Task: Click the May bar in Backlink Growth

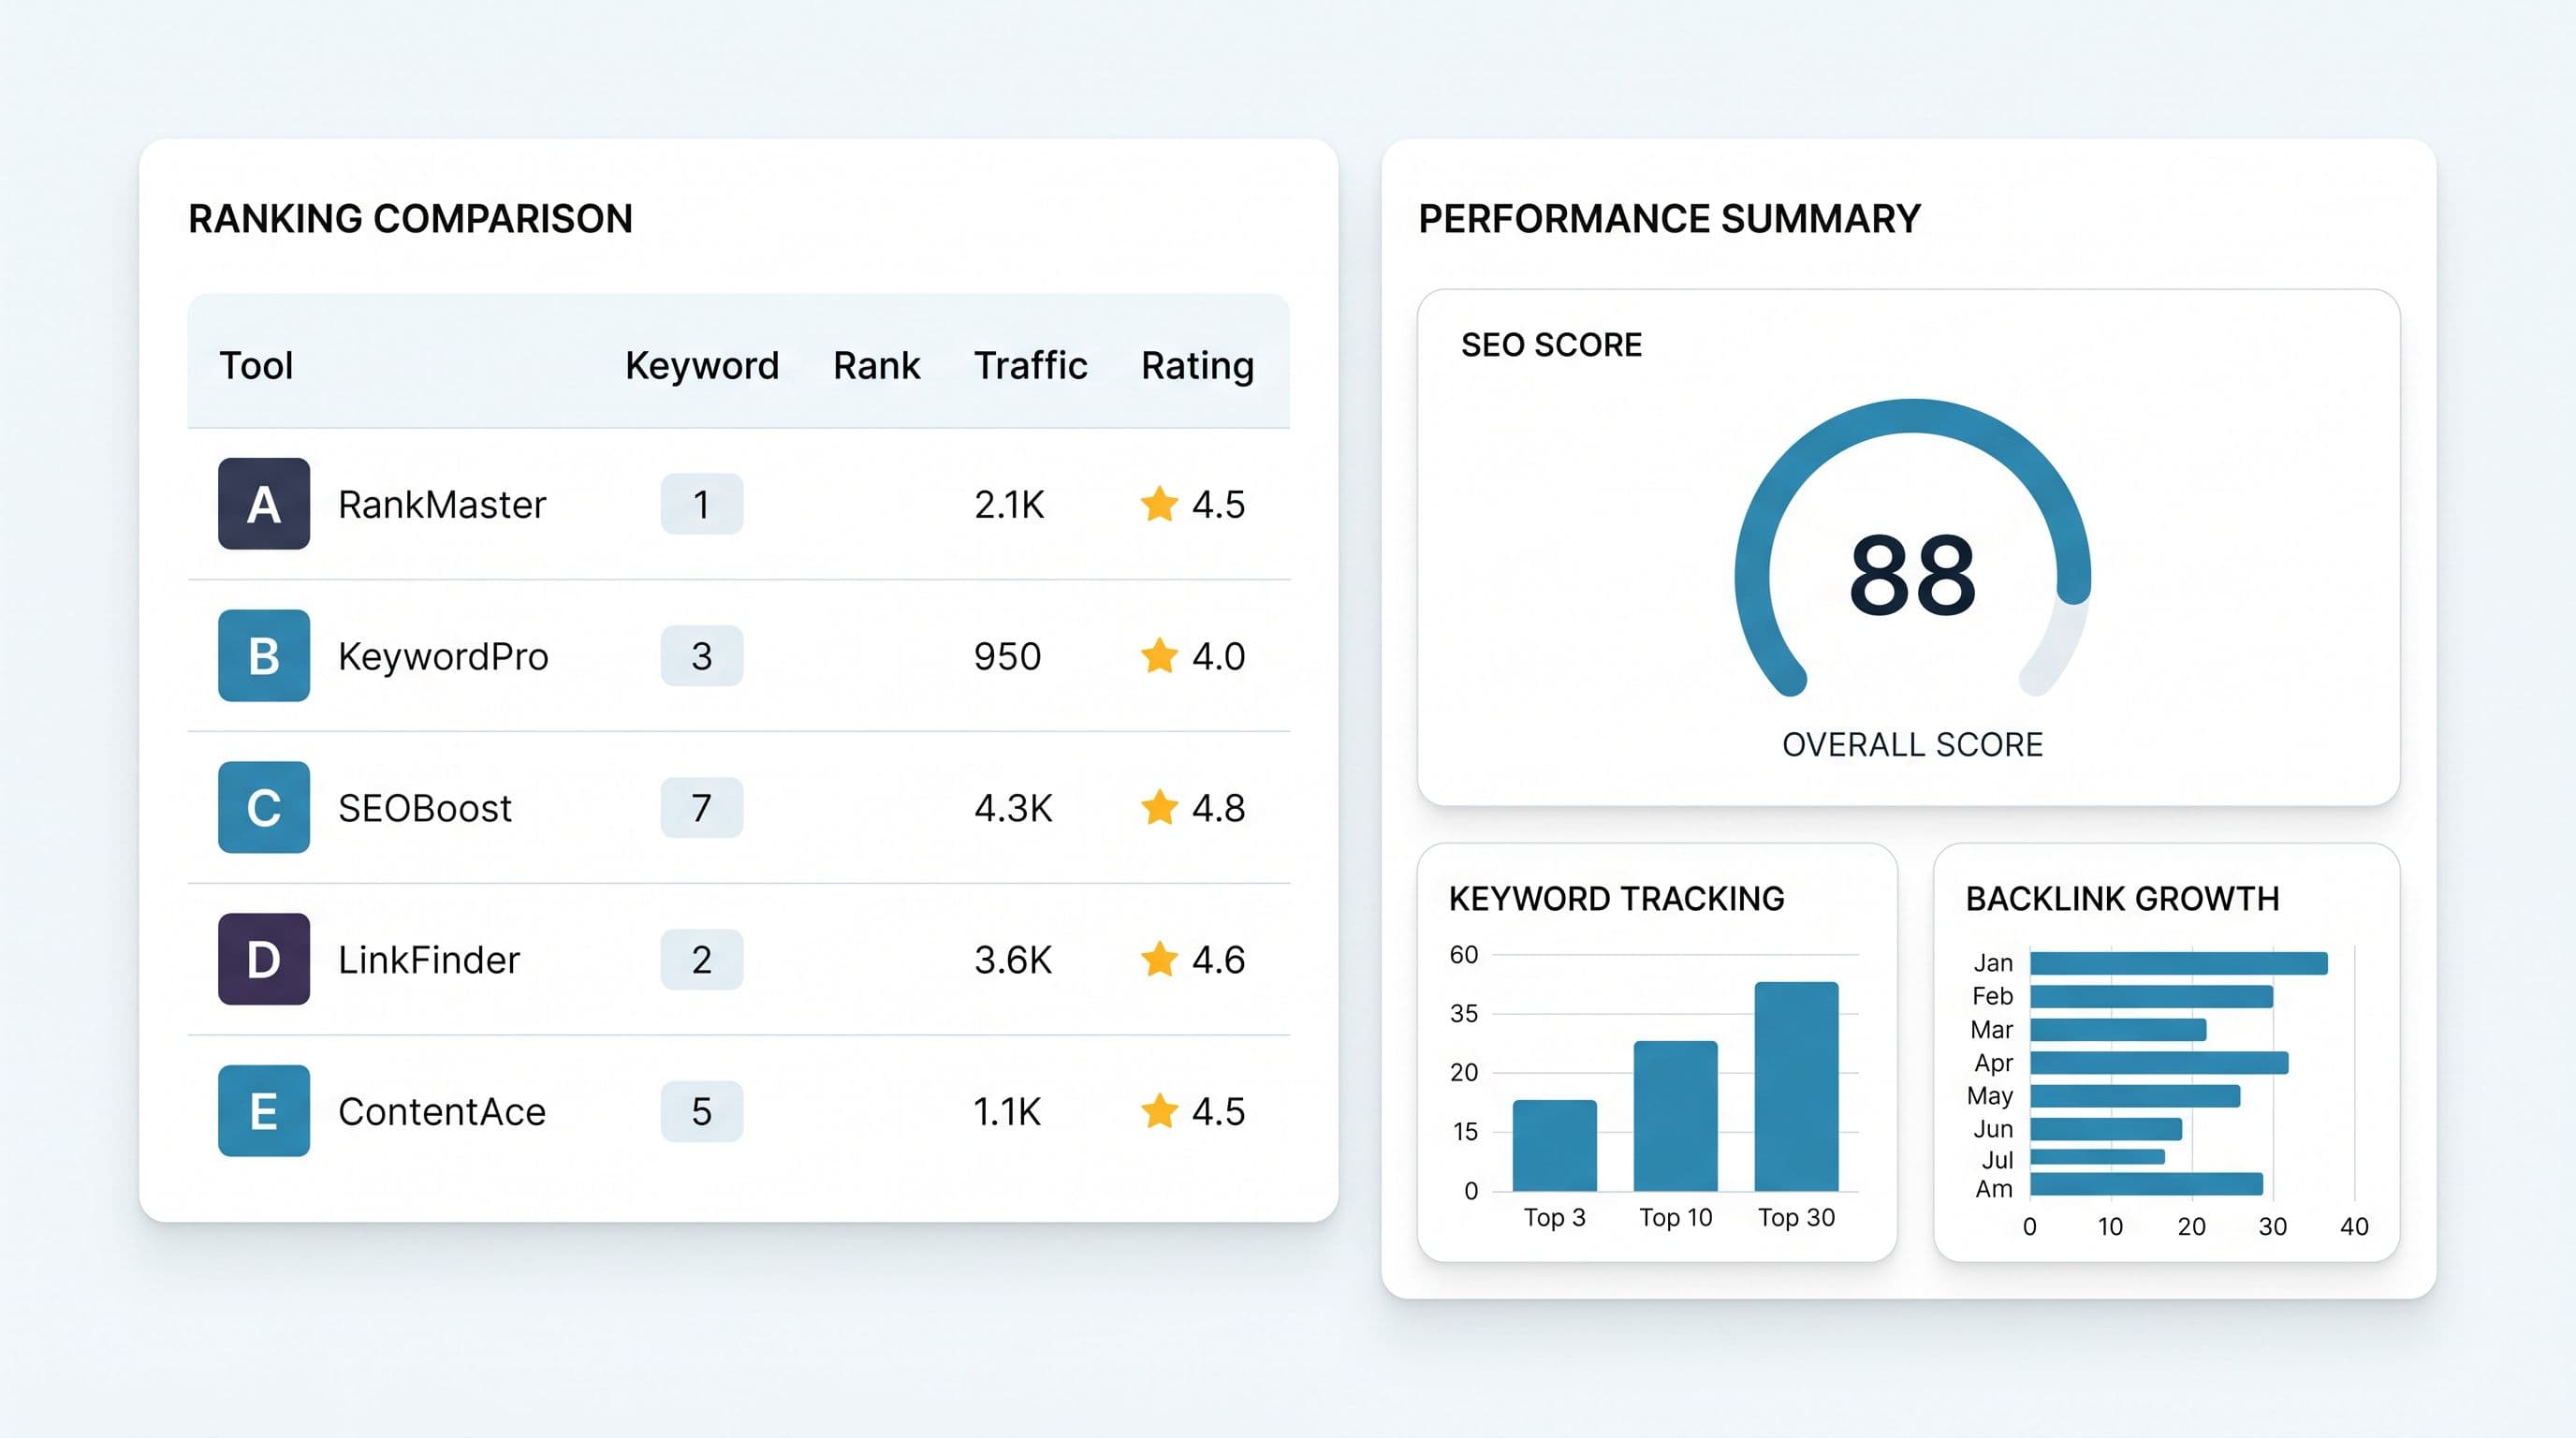Action: coord(2135,1095)
